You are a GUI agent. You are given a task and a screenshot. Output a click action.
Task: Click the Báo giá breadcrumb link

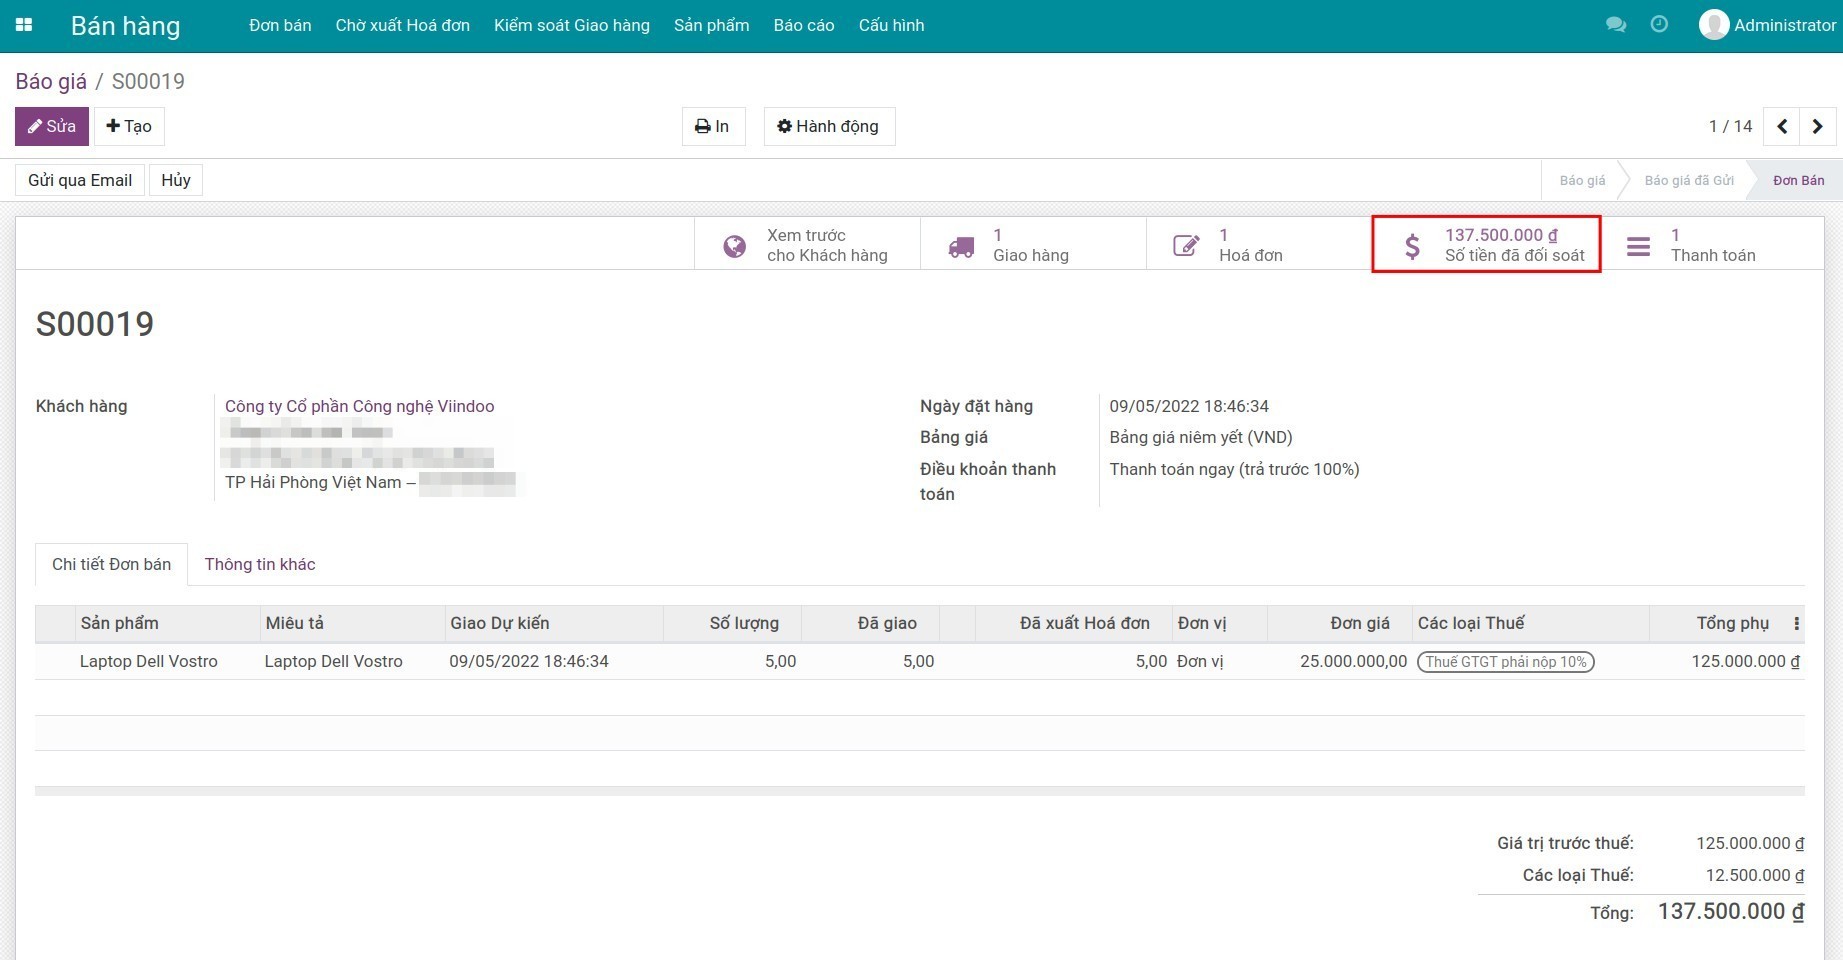point(51,81)
